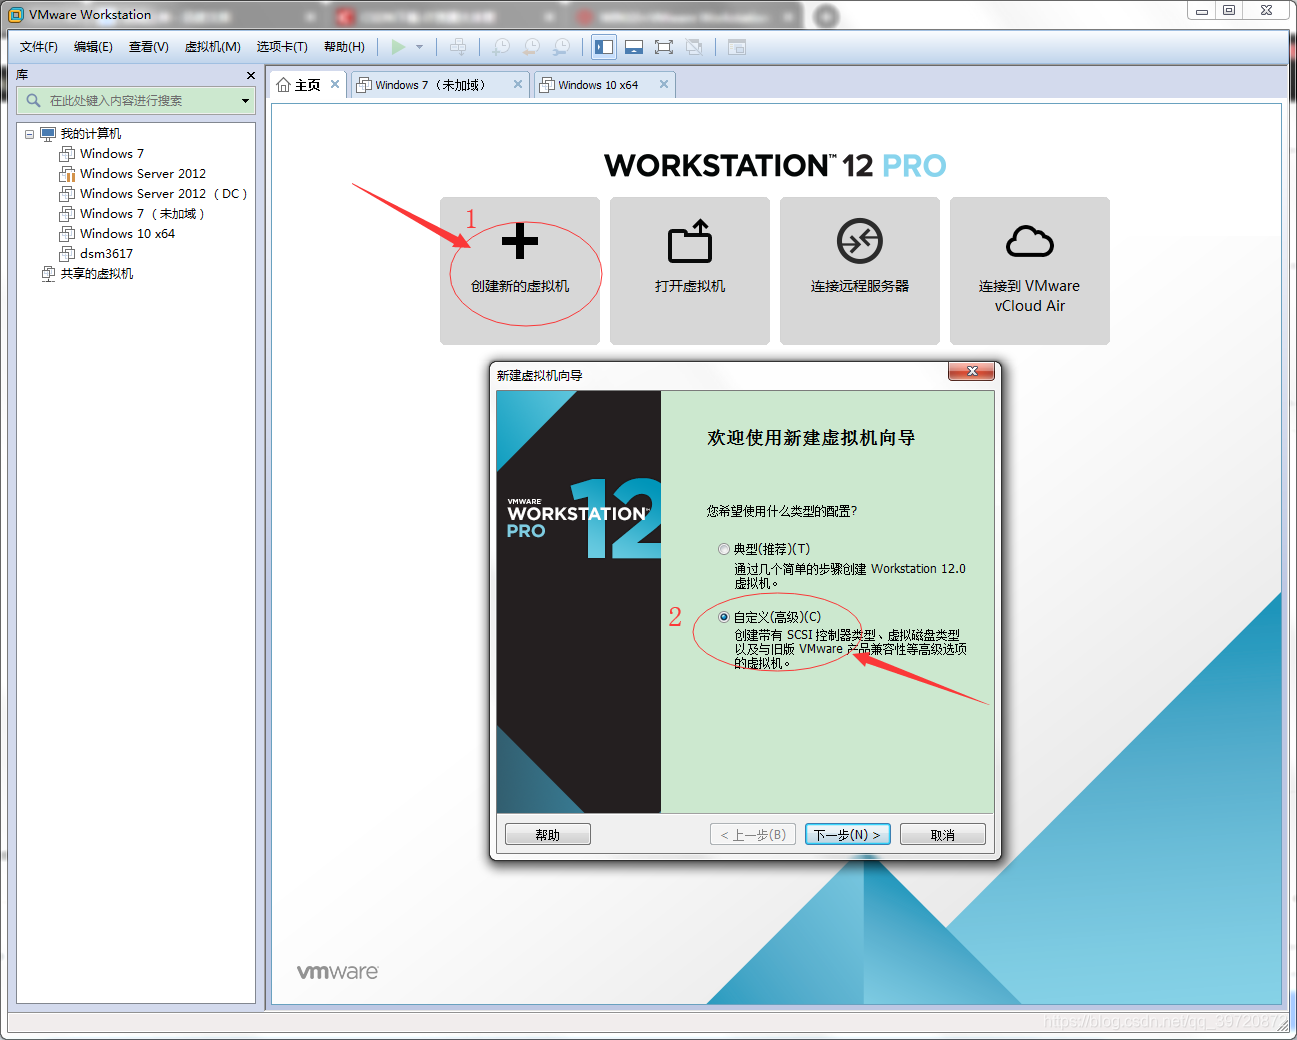Select Windows Server 2012 (DC) VM
The image size is (1297, 1040).
163,194
